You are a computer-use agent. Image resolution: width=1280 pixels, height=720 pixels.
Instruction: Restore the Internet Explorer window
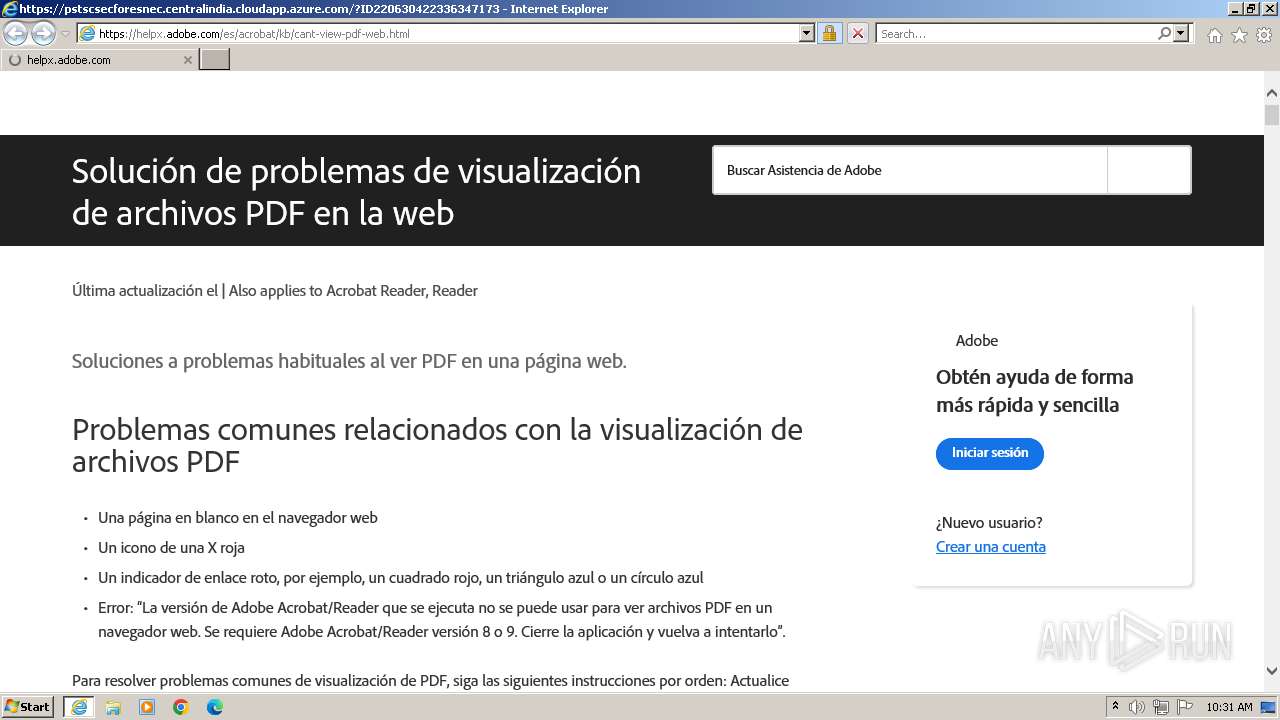coord(1250,8)
